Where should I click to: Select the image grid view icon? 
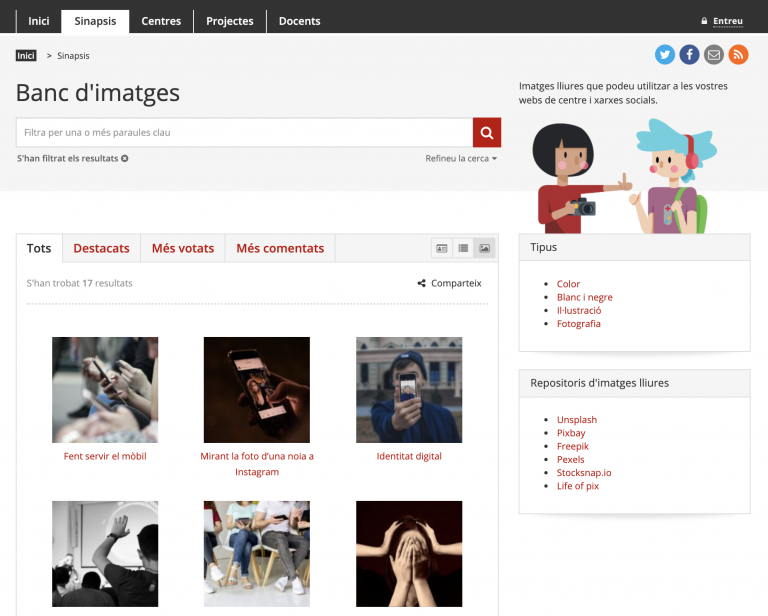[x=484, y=248]
